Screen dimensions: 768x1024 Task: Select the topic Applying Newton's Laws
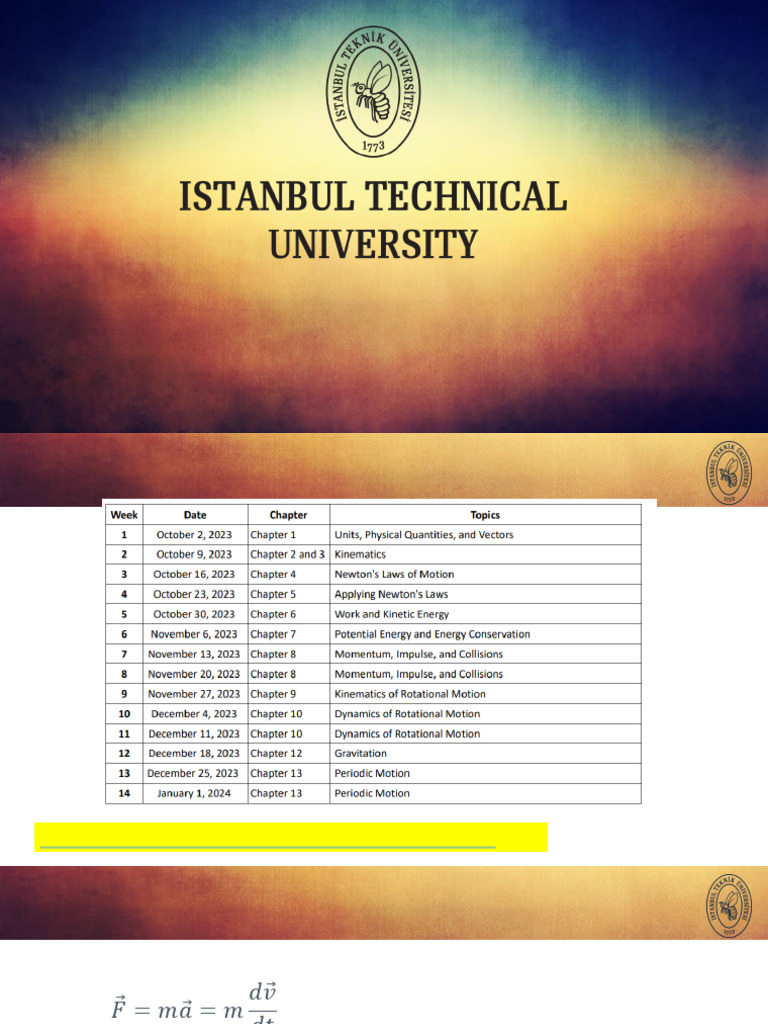click(x=391, y=594)
